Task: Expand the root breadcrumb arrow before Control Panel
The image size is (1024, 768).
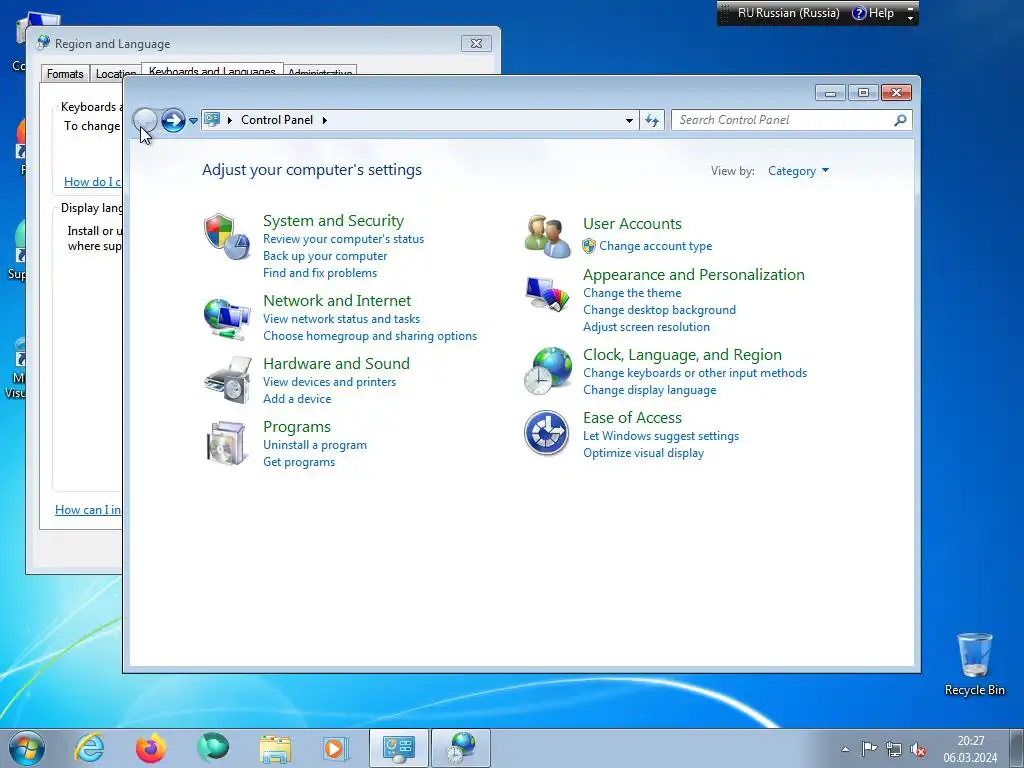Action: [x=230, y=120]
